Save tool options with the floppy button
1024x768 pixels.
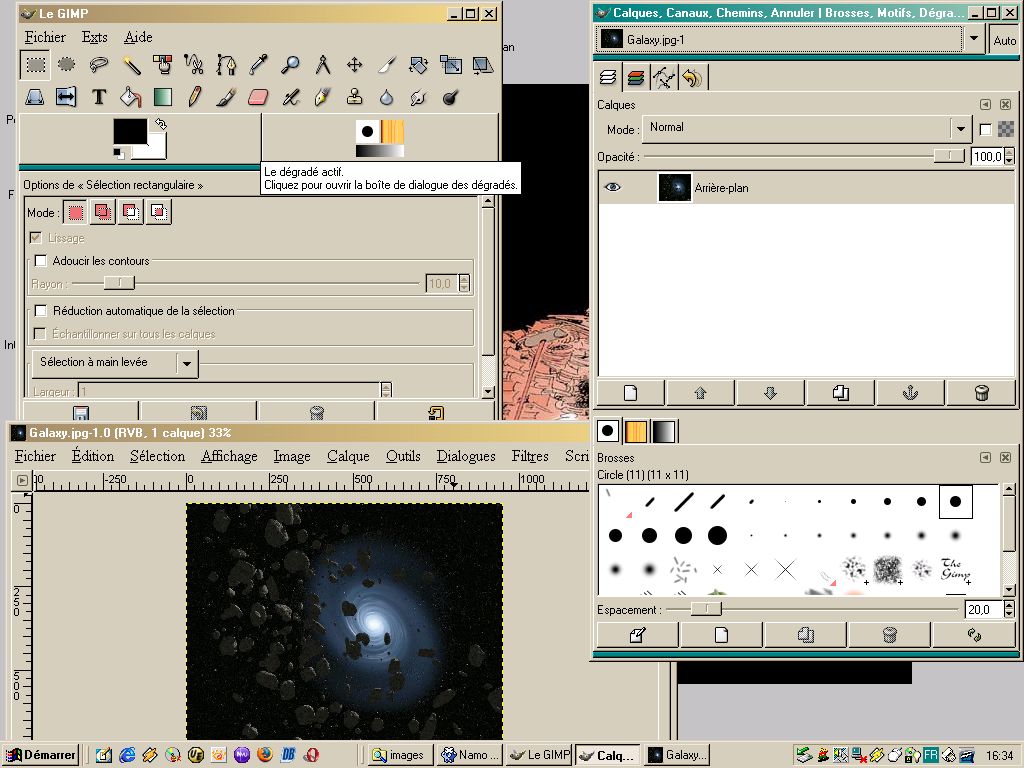pyautogui.click(x=81, y=412)
